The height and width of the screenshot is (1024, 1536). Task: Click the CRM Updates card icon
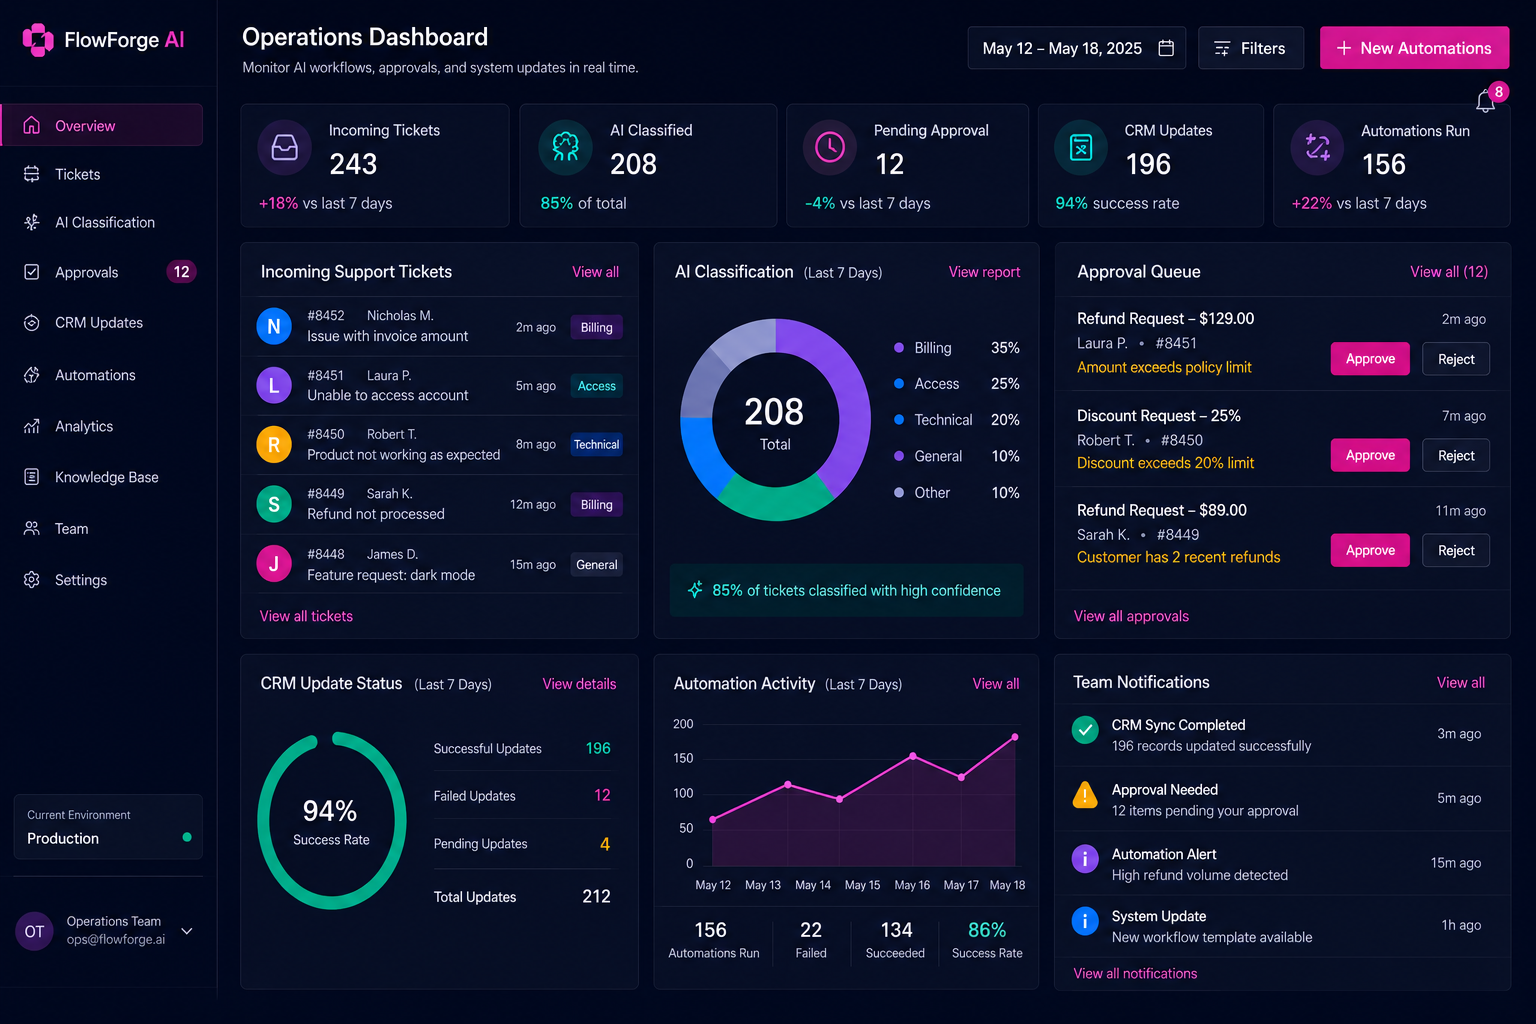pos(1081,148)
